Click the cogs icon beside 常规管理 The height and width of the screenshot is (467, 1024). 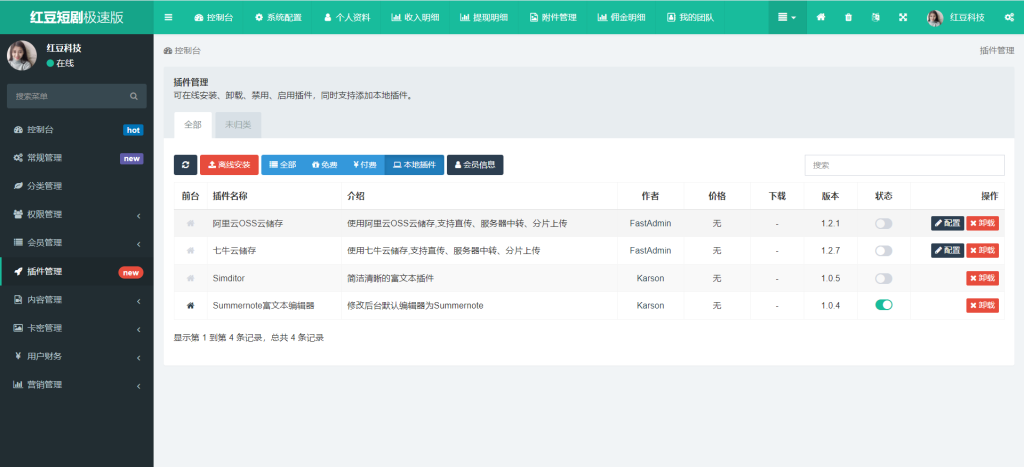(18, 158)
